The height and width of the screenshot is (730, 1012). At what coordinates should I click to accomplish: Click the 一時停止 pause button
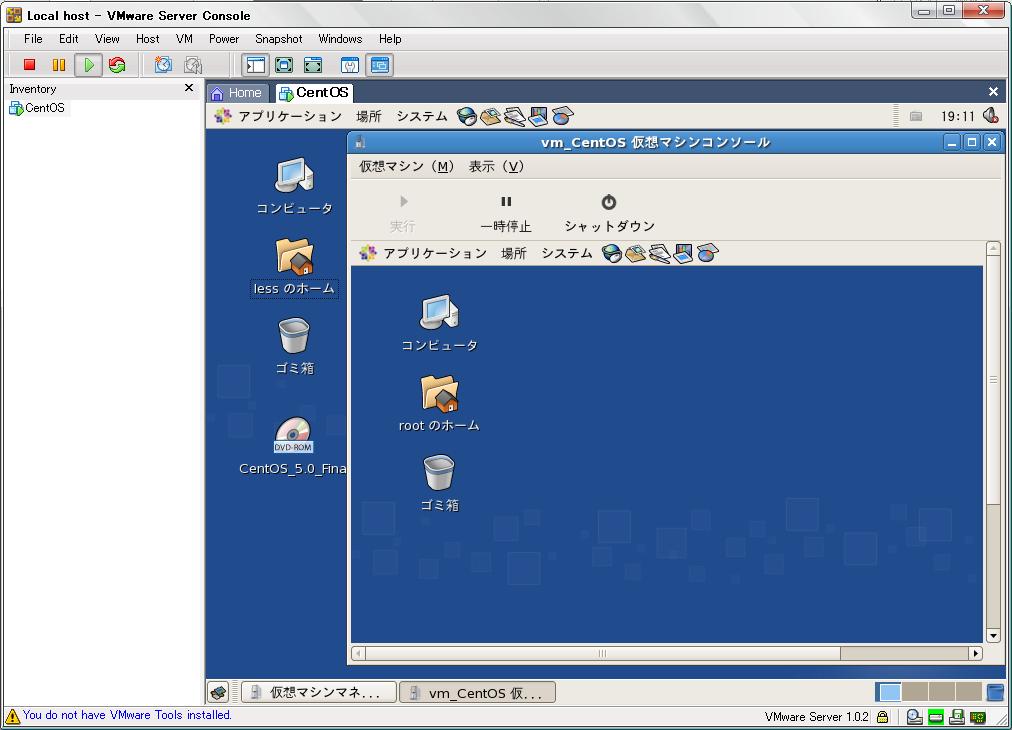click(506, 214)
